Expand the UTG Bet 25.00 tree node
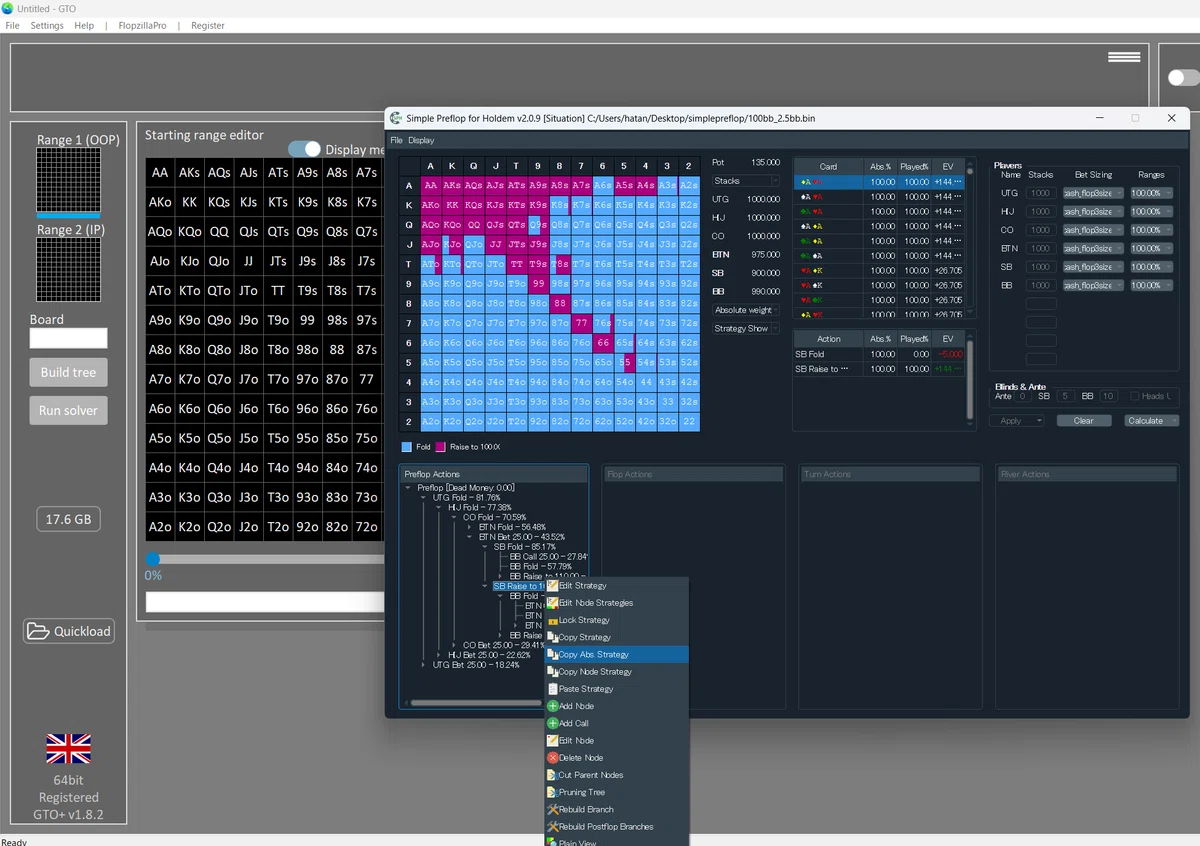Screen dimensions: 1200x846 point(424,665)
